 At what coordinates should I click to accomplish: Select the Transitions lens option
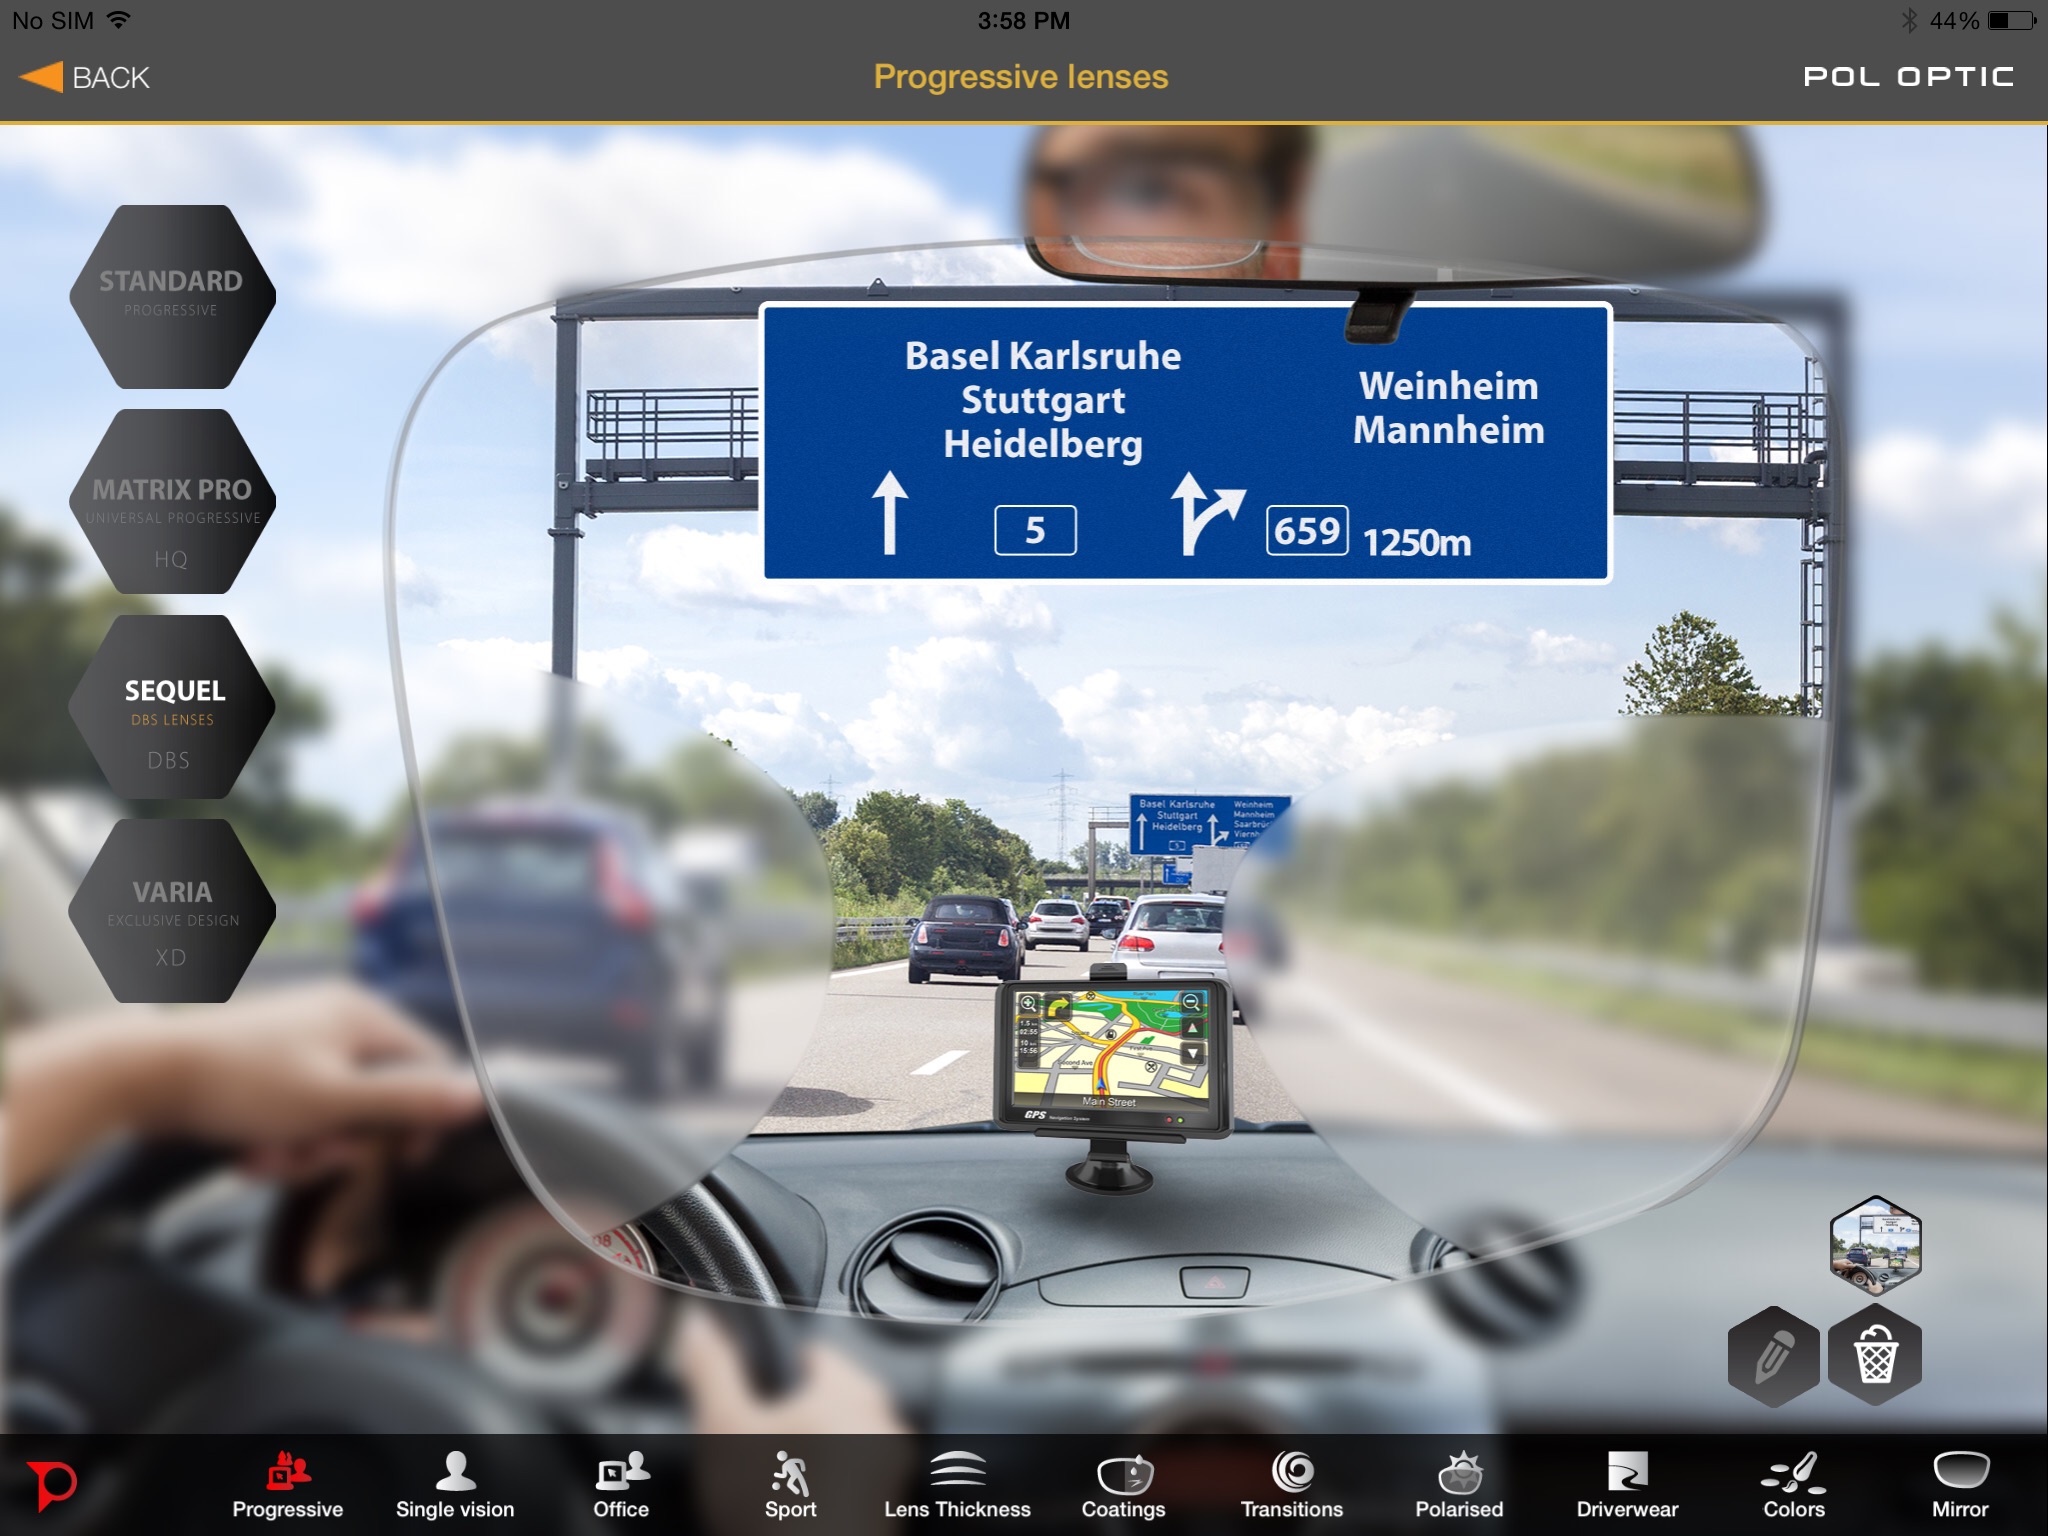coord(1290,1476)
